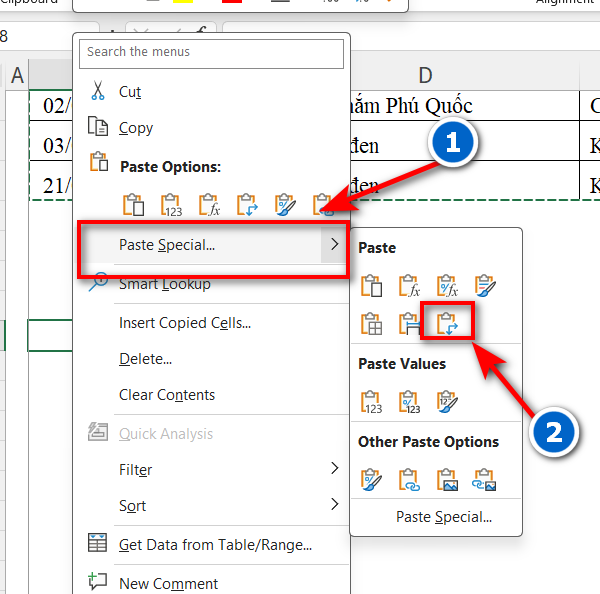The height and width of the screenshot is (594, 600).
Task: Click the No Borders paste icon
Action: 372,323
